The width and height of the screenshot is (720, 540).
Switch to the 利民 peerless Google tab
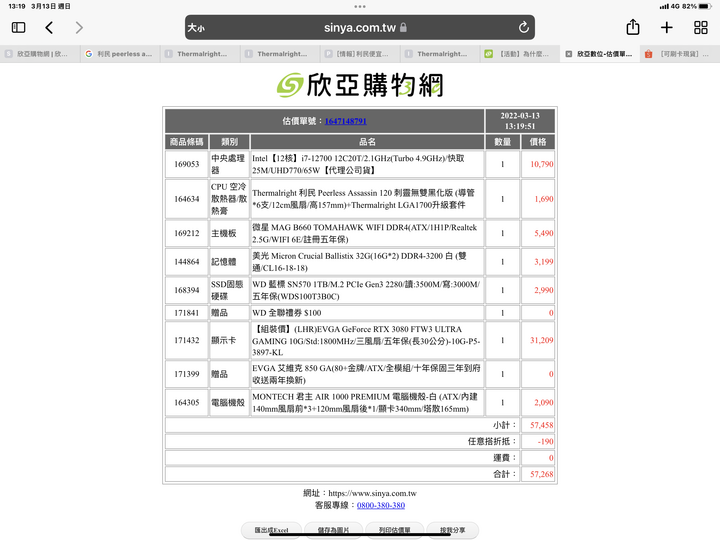[x=120, y=54]
